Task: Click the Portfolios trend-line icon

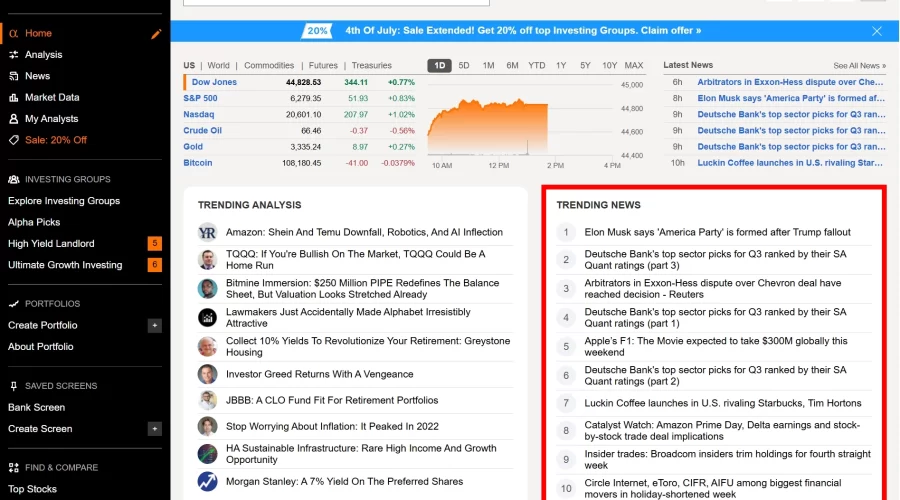Action: [14, 304]
